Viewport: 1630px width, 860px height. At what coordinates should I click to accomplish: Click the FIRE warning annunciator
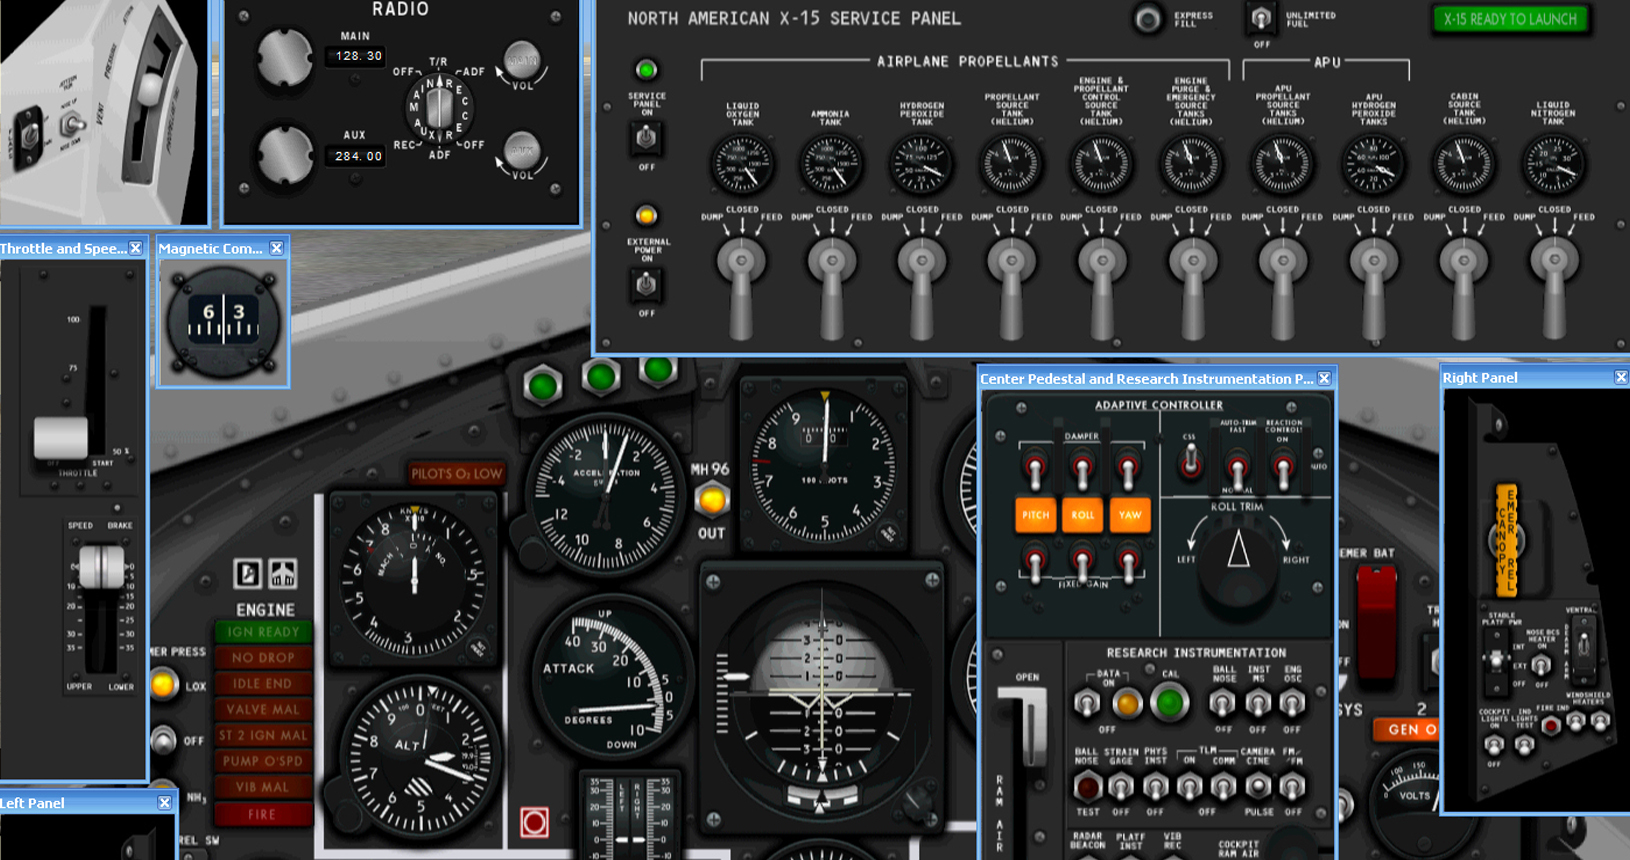[x=262, y=814]
